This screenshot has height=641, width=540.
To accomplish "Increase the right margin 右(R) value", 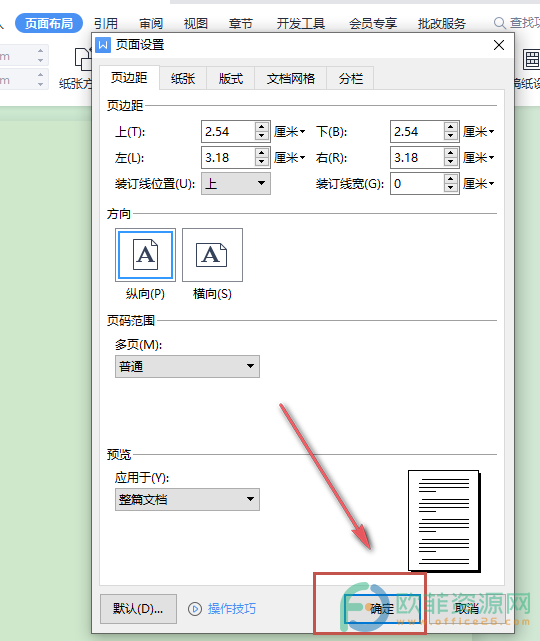I will (x=450, y=153).
